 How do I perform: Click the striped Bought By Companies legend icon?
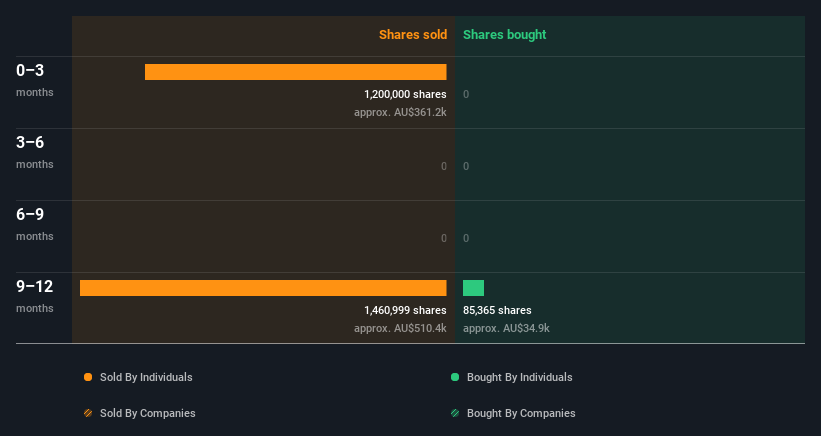[455, 413]
